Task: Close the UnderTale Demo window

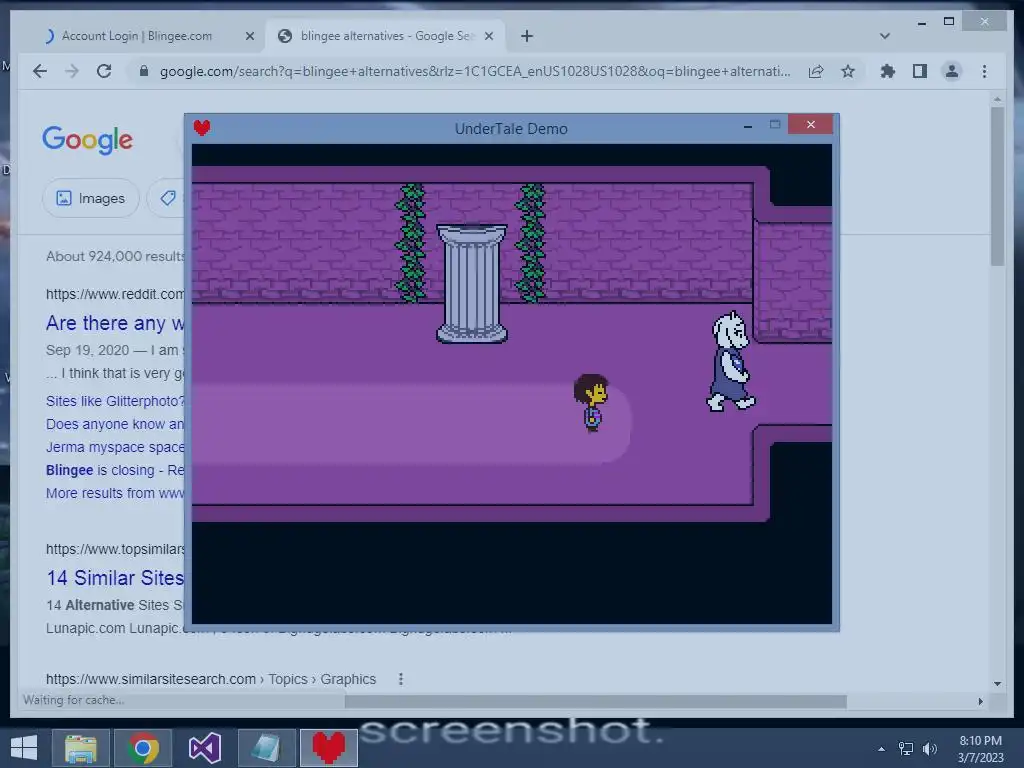Action: click(x=810, y=124)
